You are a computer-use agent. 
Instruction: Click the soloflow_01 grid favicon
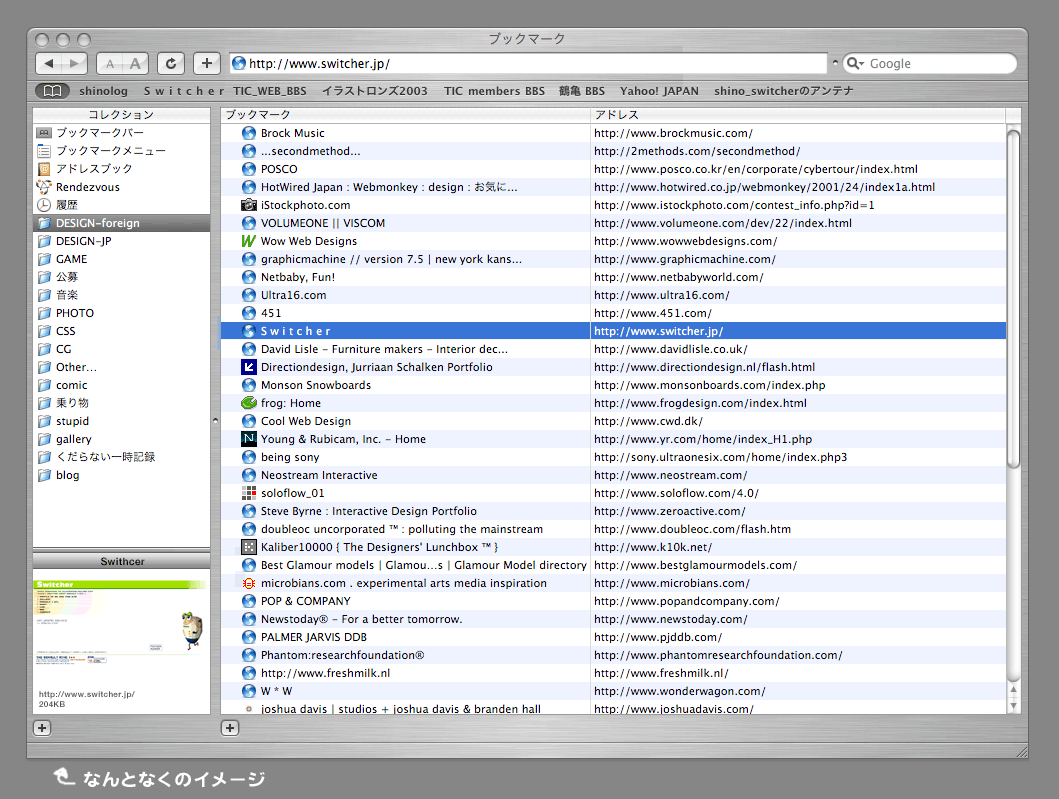(x=249, y=493)
